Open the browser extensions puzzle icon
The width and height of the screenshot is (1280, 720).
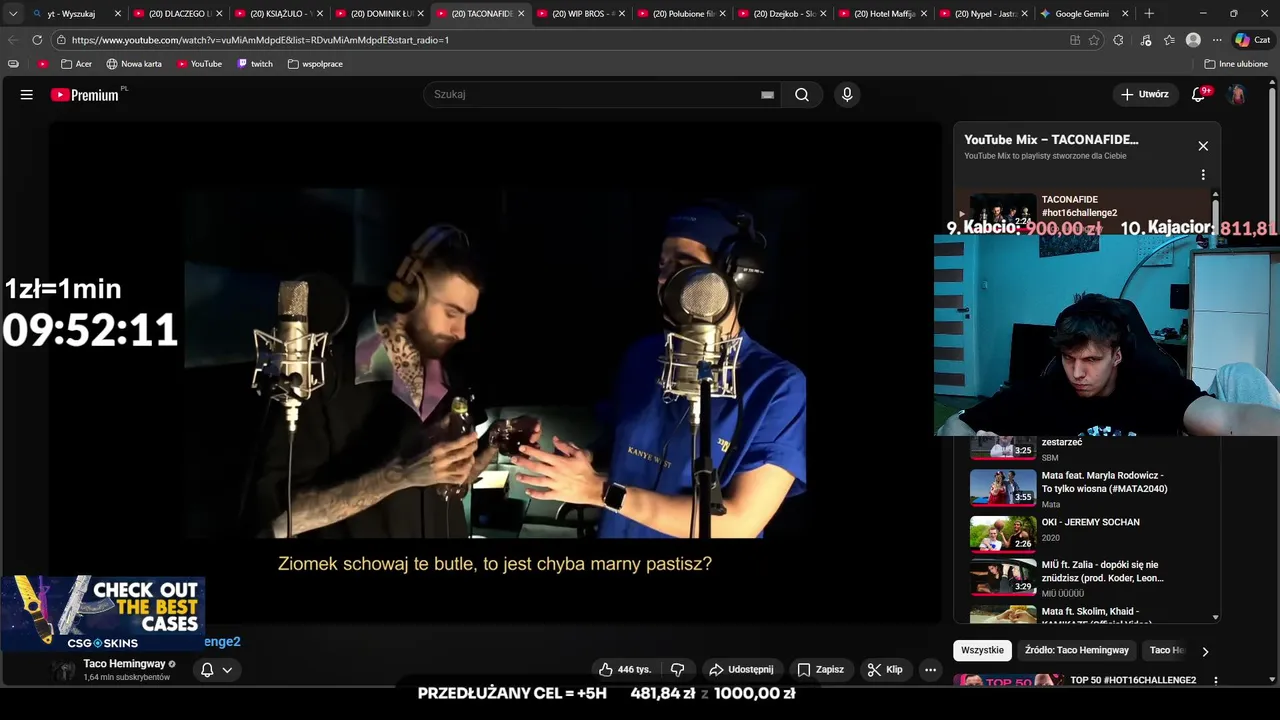click(x=1118, y=40)
